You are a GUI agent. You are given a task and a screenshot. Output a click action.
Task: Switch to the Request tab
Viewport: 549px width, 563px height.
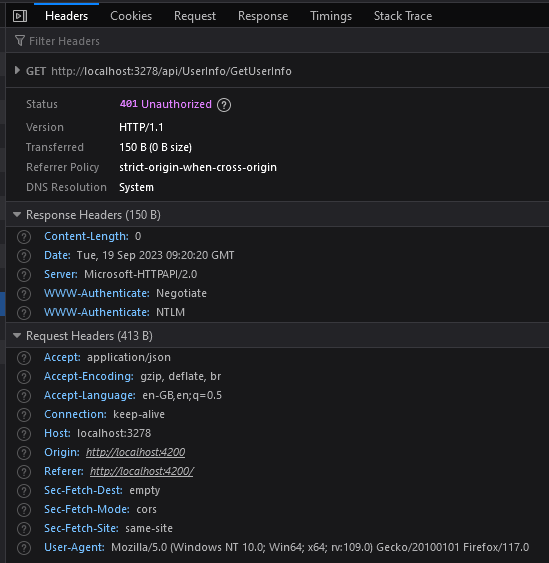pyautogui.click(x=195, y=16)
